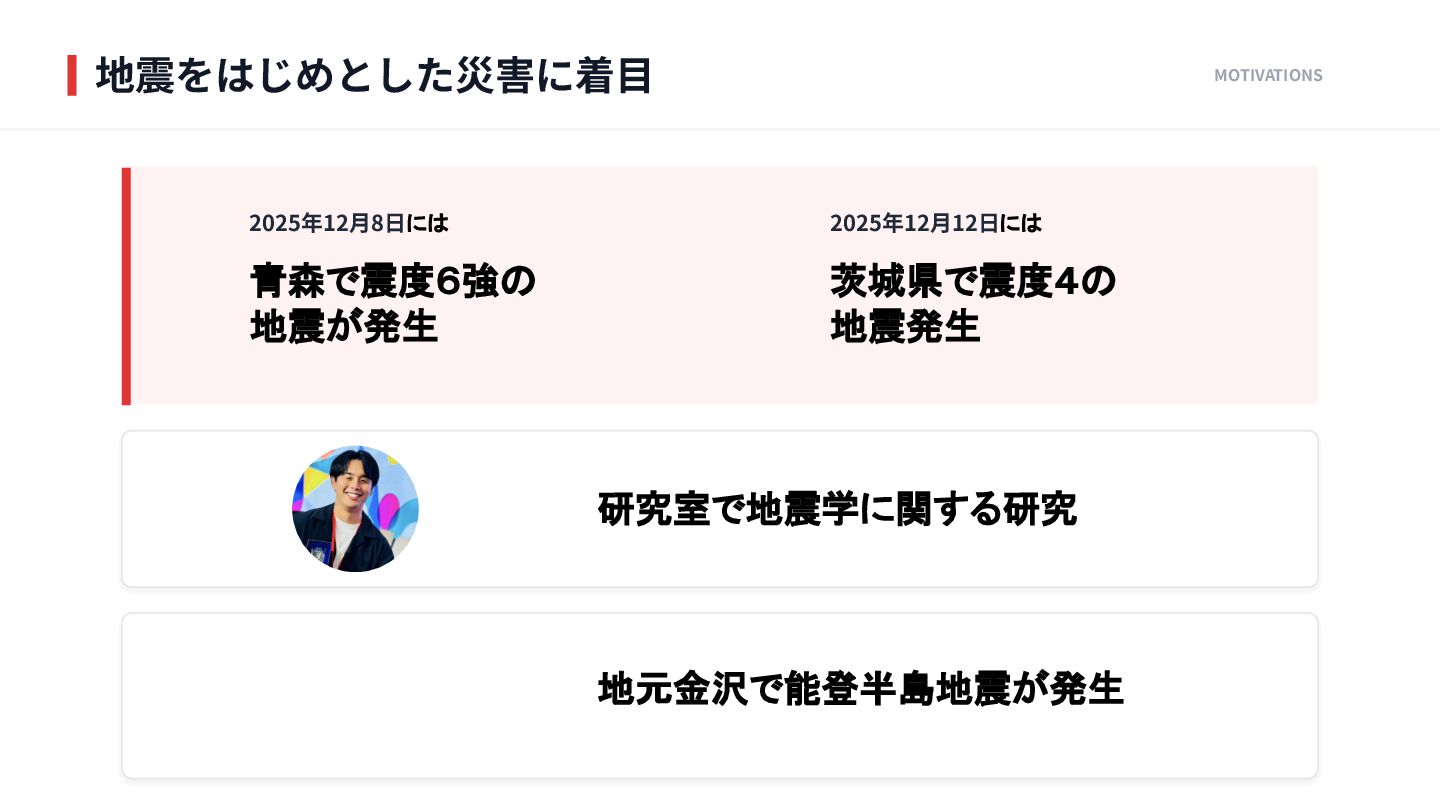Click the date text 2025年12月12日には

point(935,223)
